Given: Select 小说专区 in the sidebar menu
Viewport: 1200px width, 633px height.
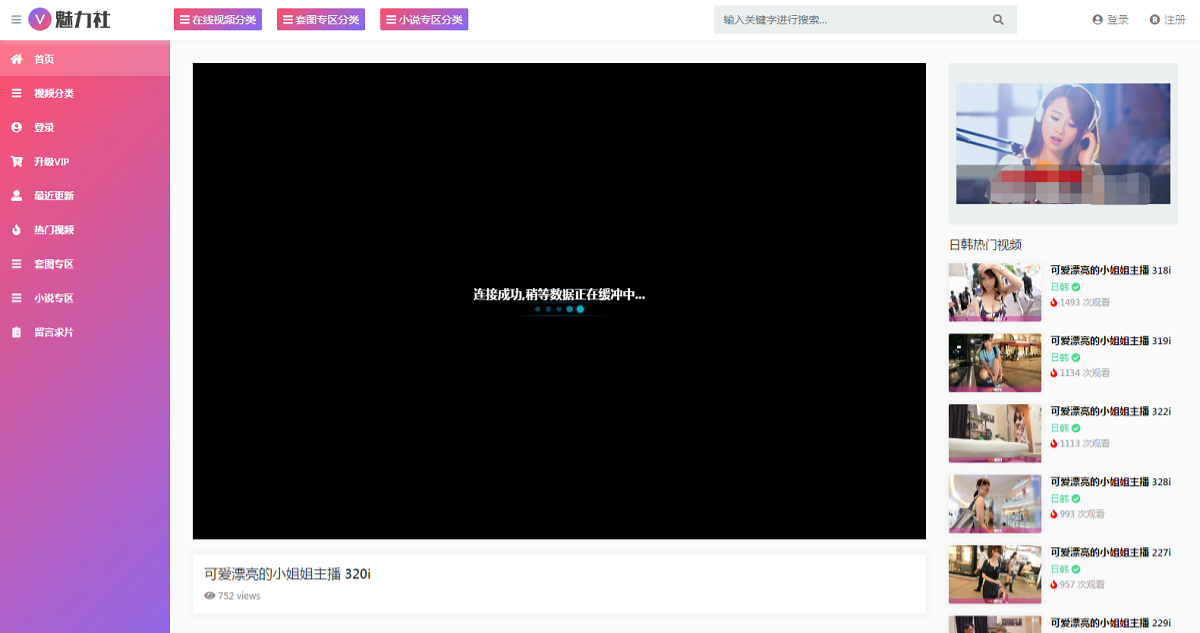Looking at the screenshot, I should (x=53, y=298).
